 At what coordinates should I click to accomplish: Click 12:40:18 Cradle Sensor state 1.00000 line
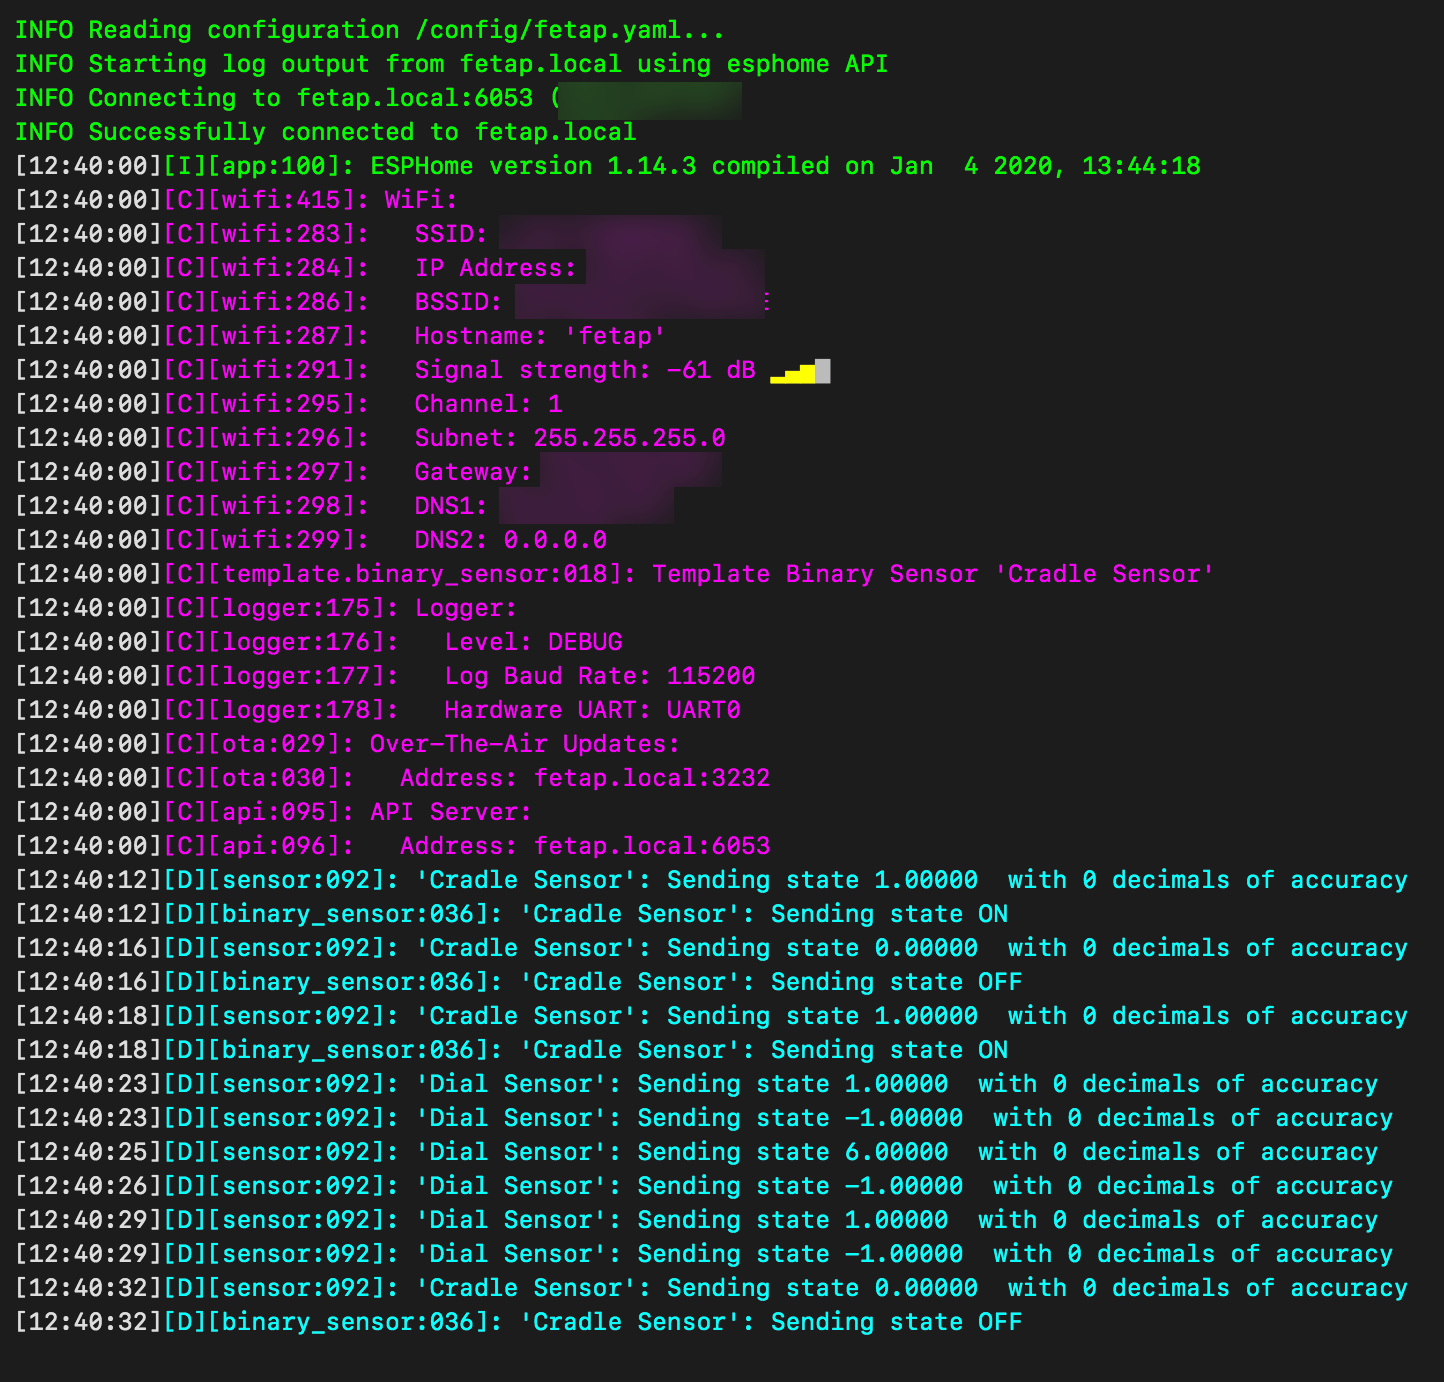click(x=711, y=1016)
